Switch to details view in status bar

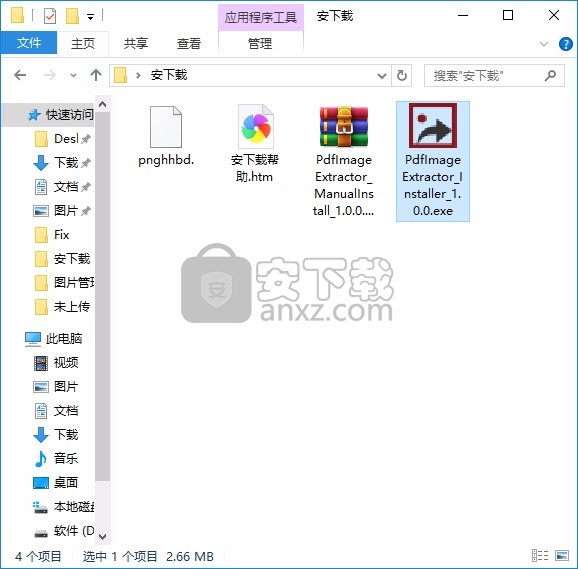(x=540, y=555)
